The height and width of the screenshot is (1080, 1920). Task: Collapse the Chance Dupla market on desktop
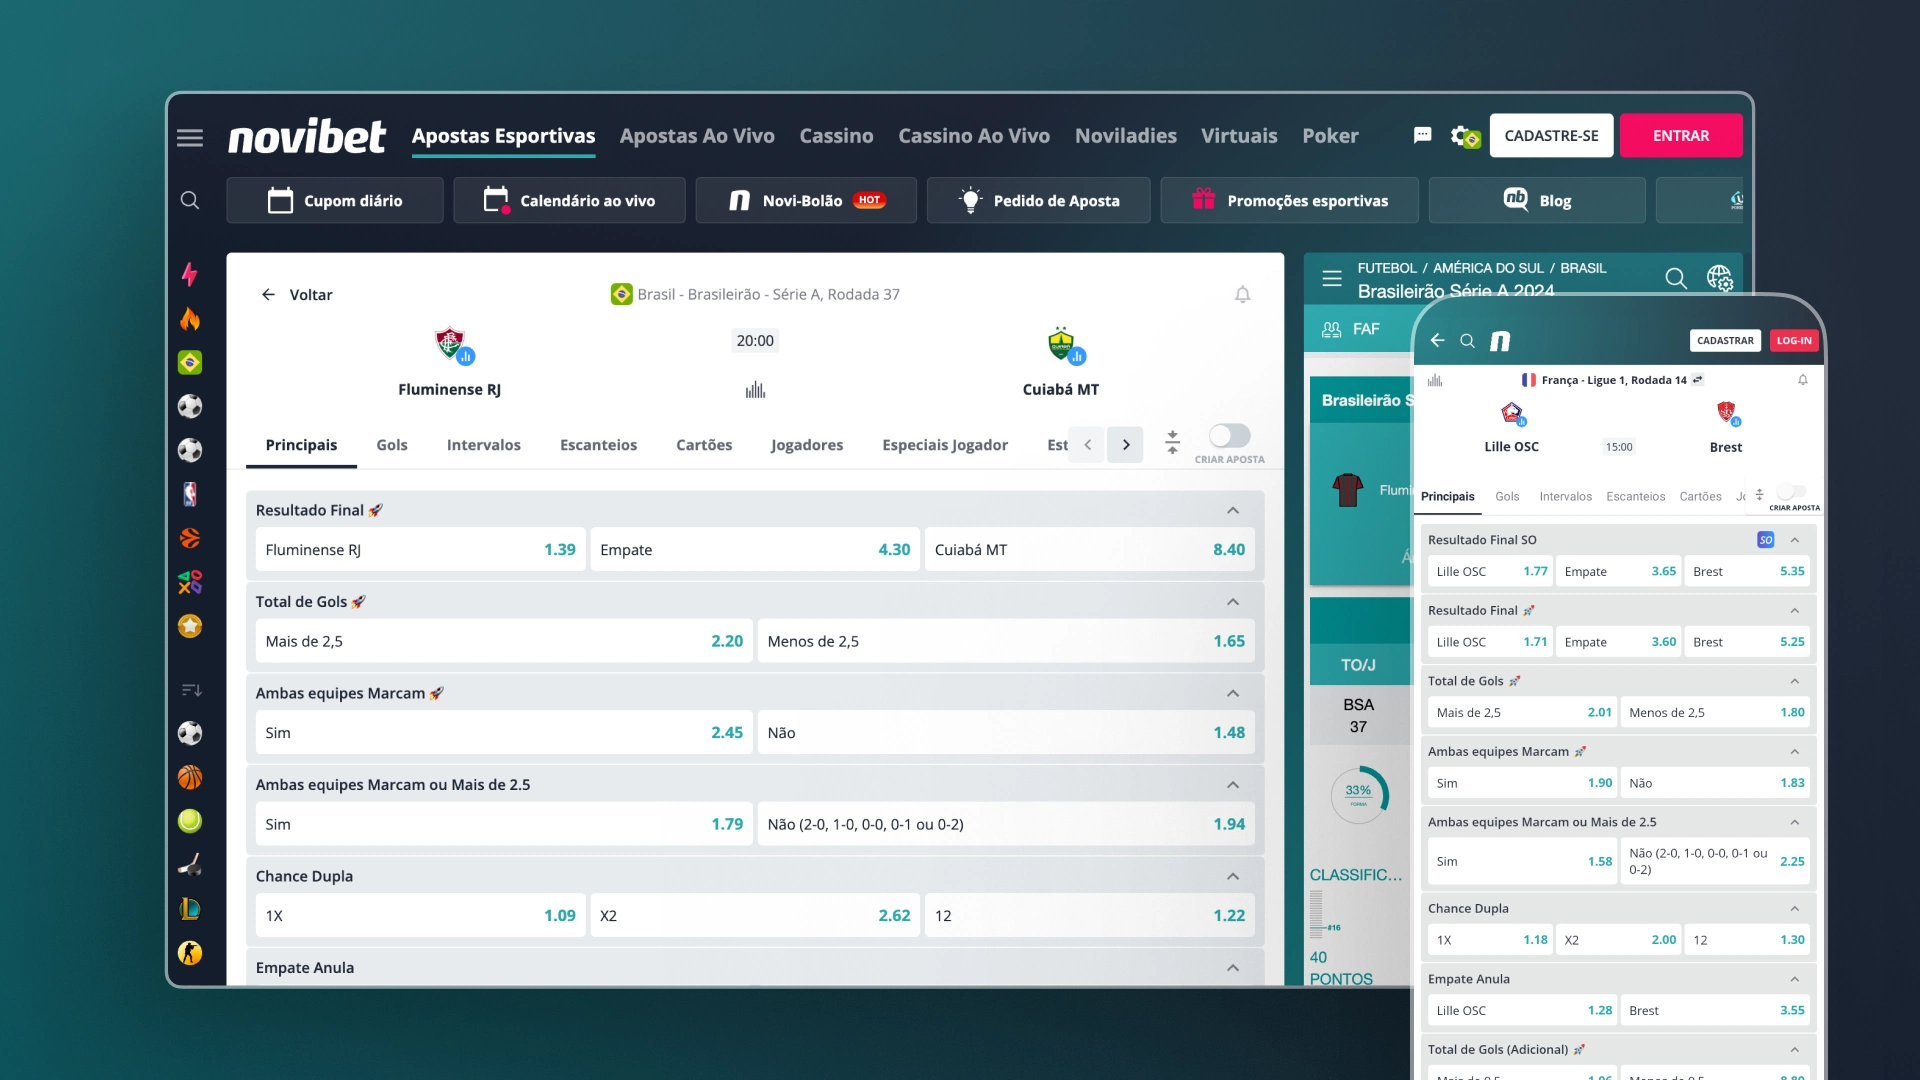1233,876
